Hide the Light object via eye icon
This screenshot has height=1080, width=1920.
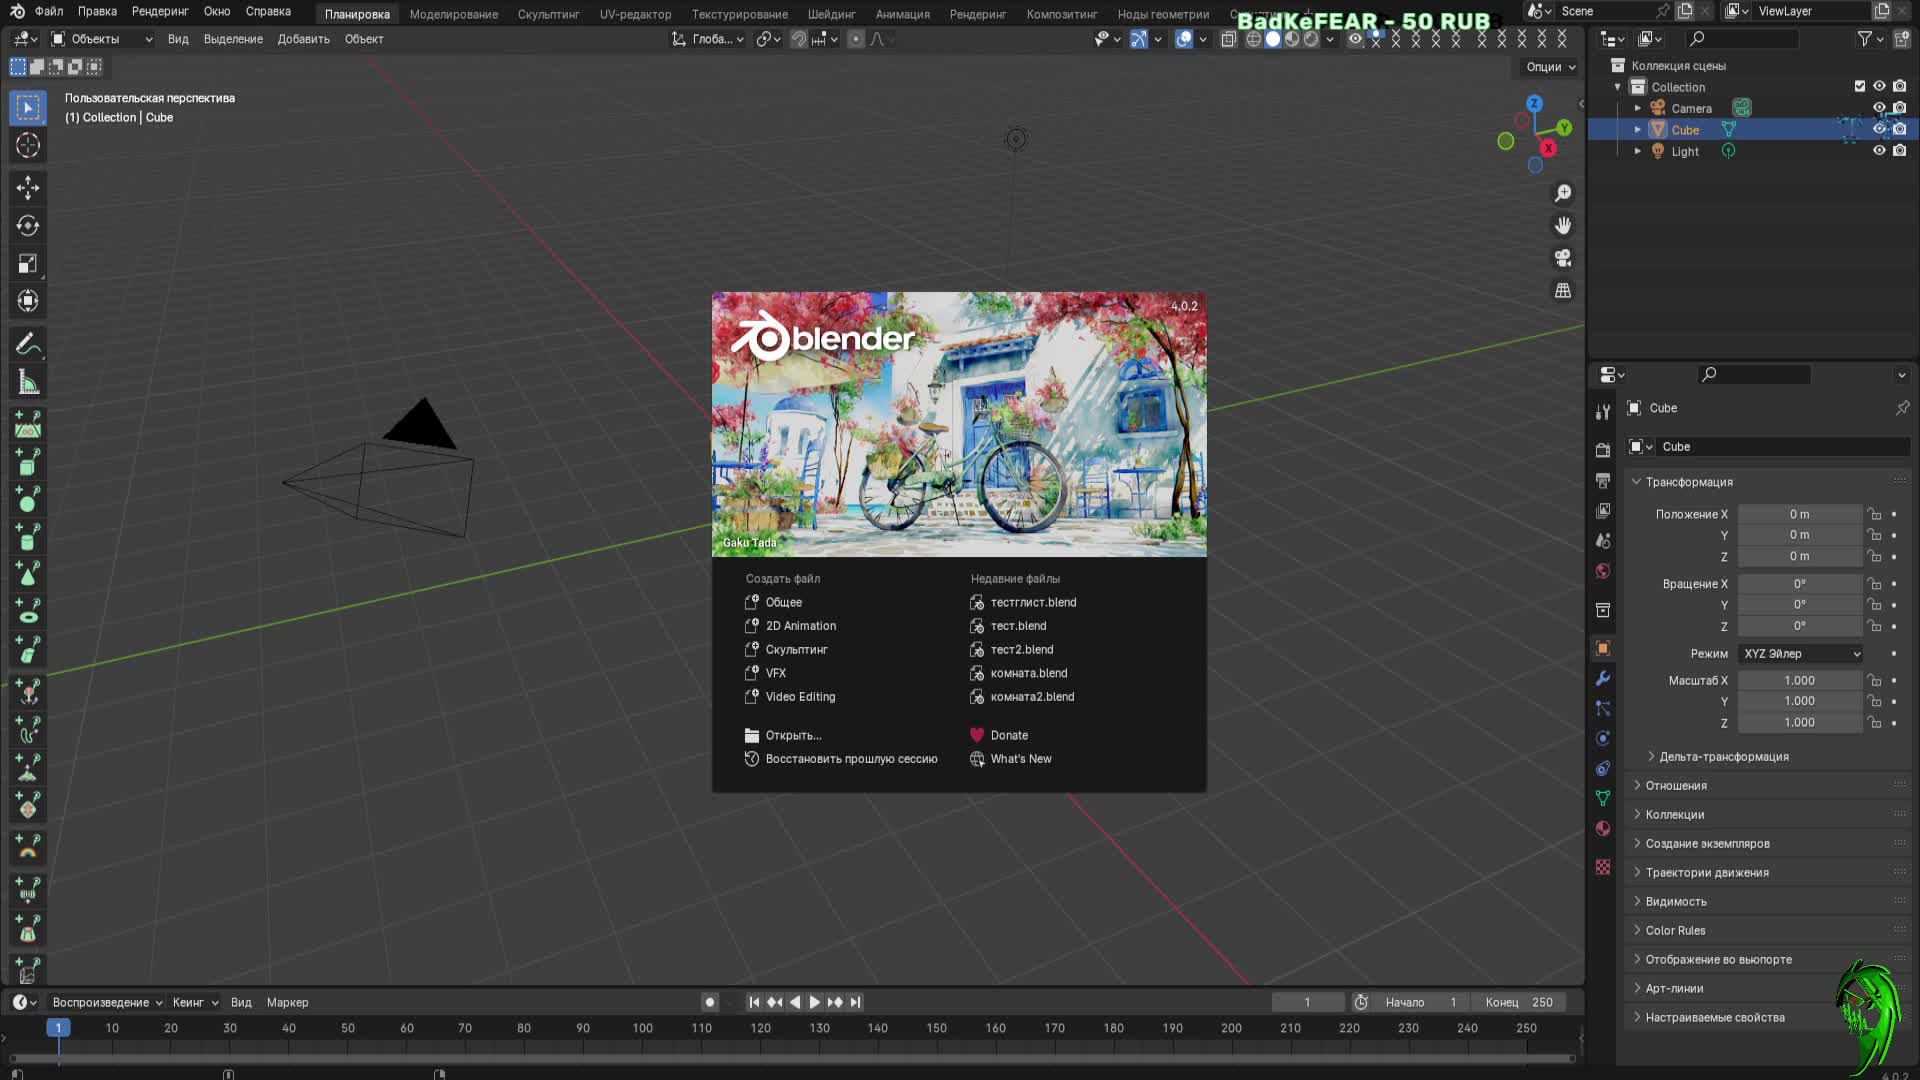tap(1879, 151)
